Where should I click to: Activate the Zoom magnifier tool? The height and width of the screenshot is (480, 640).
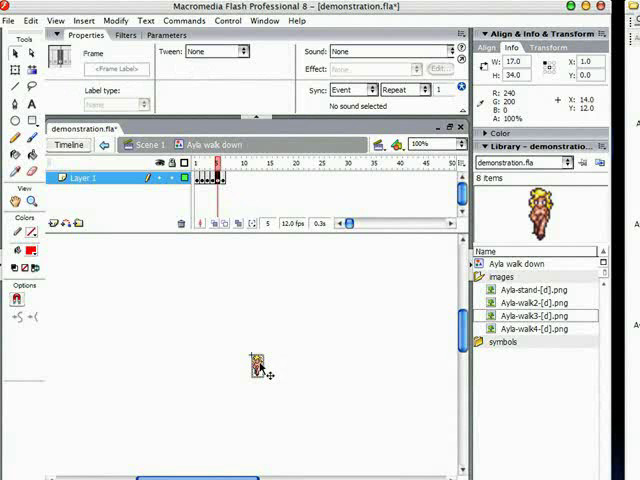point(32,201)
